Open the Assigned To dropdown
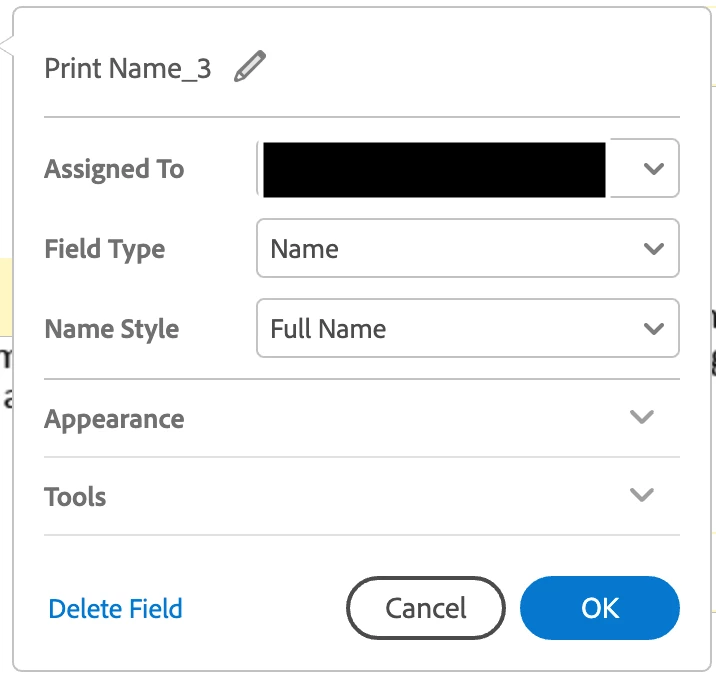The image size is (716, 676). click(x=467, y=168)
